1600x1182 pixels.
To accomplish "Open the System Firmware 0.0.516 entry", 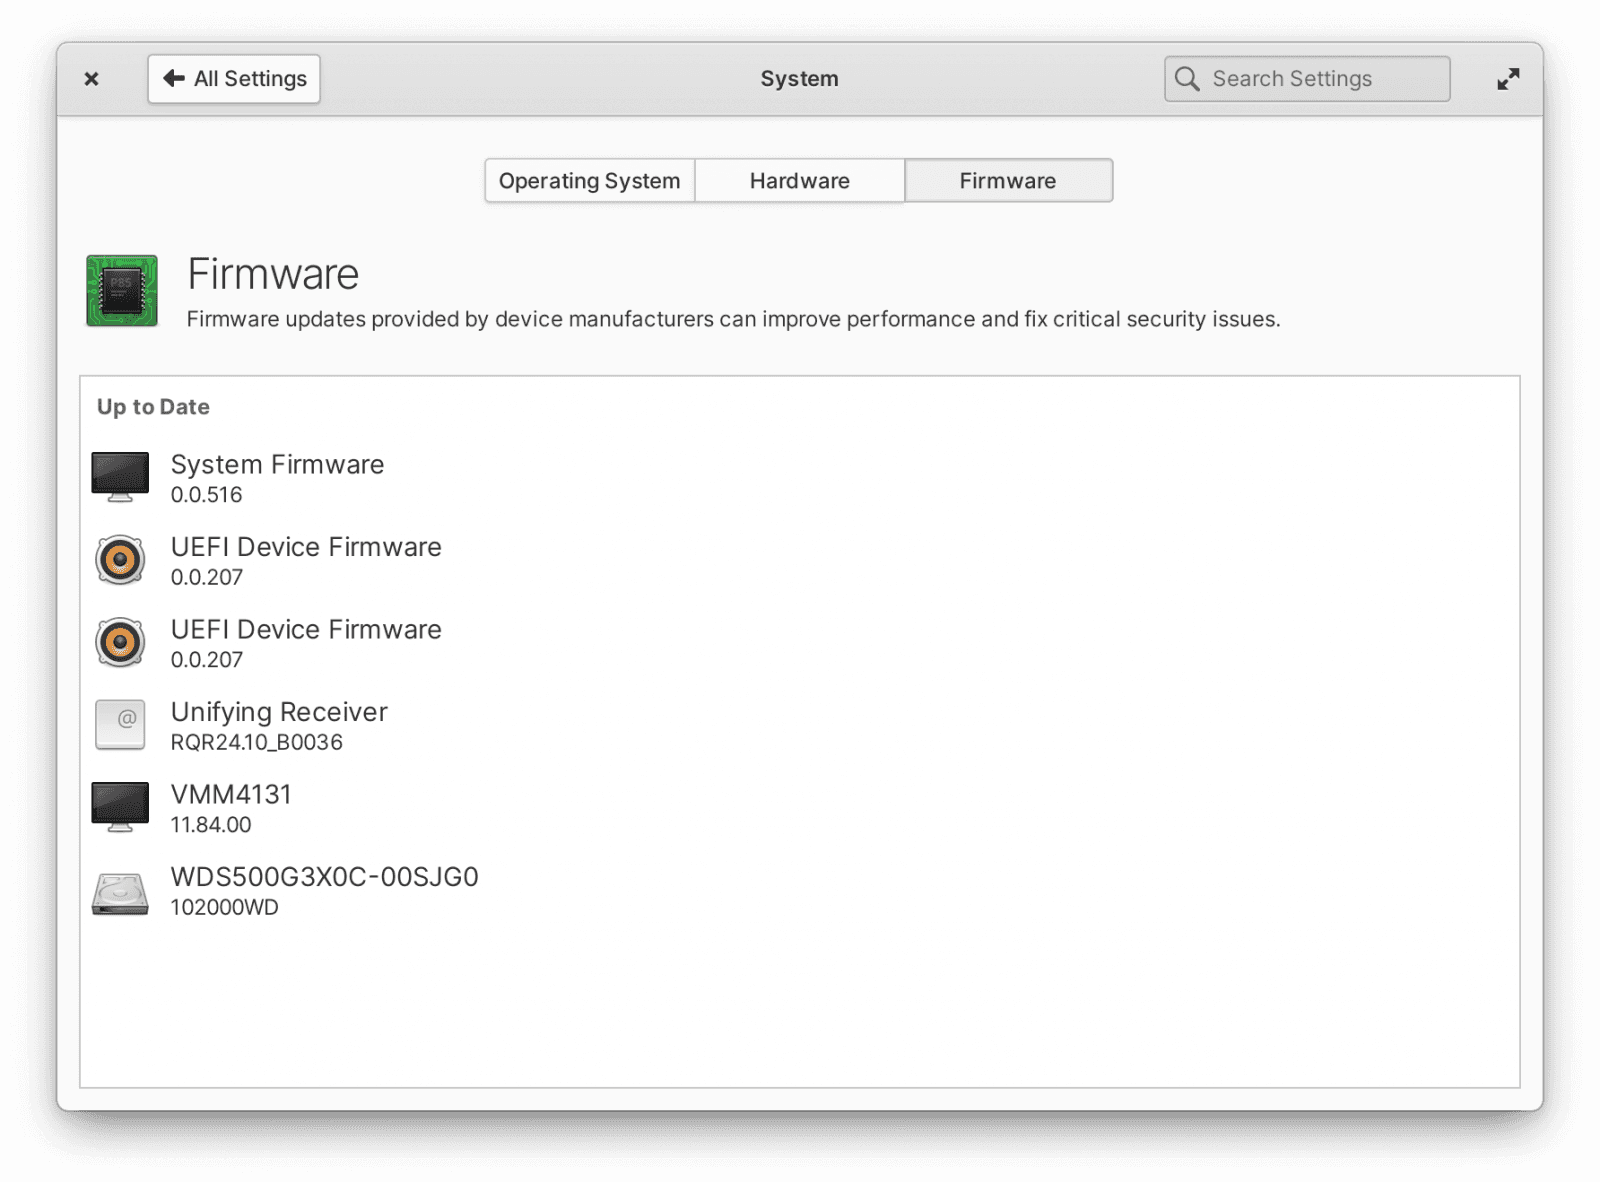I will coord(277,475).
